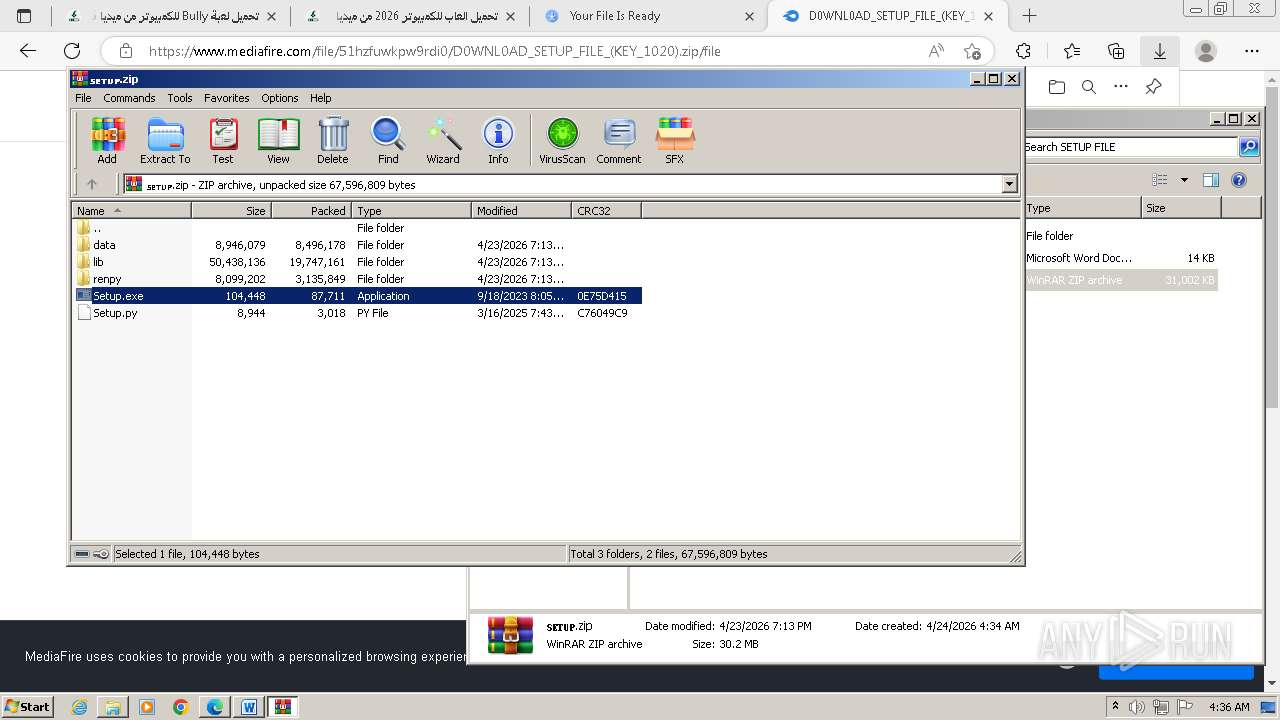Image resolution: width=1280 pixels, height=720 pixels.
Task: Toggle the Explorer preview pane icon
Action: [x=1211, y=180]
